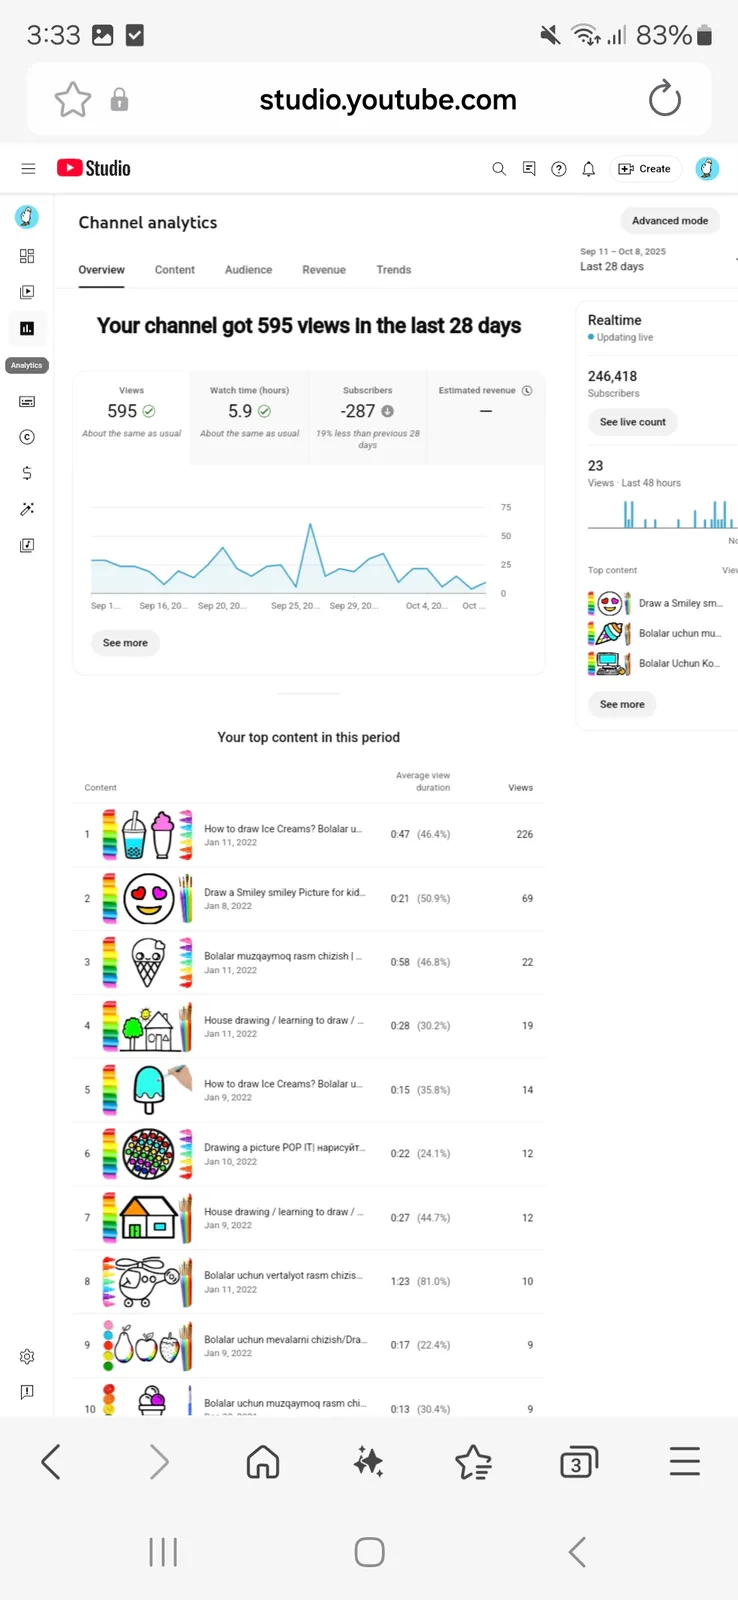Bookmark the page with the browser star

pos(73,100)
